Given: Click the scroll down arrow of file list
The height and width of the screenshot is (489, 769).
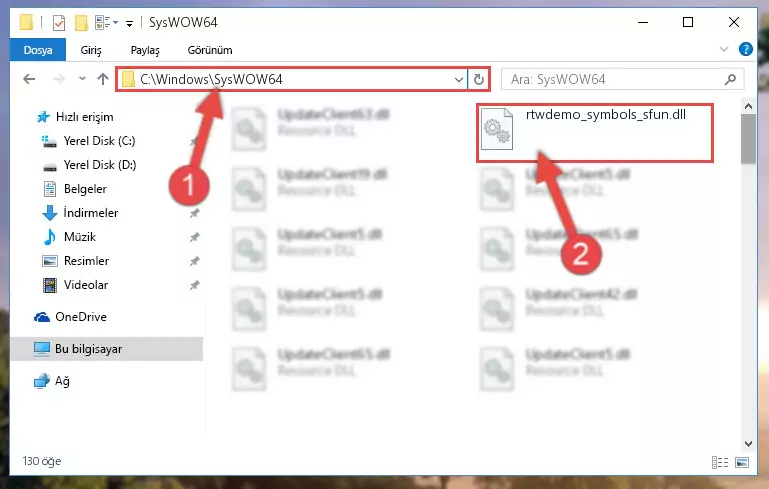Looking at the screenshot, I should click(x=748, y=444).
